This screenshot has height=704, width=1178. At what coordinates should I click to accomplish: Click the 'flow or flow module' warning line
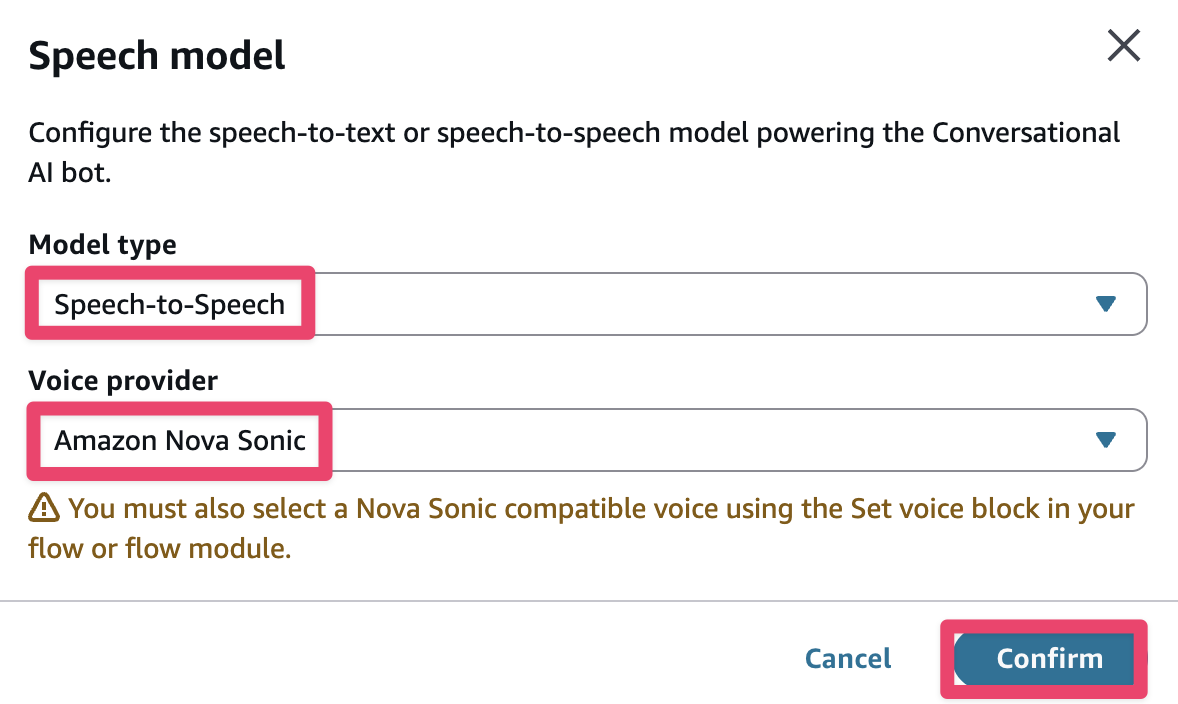click(x=160, y=549)
